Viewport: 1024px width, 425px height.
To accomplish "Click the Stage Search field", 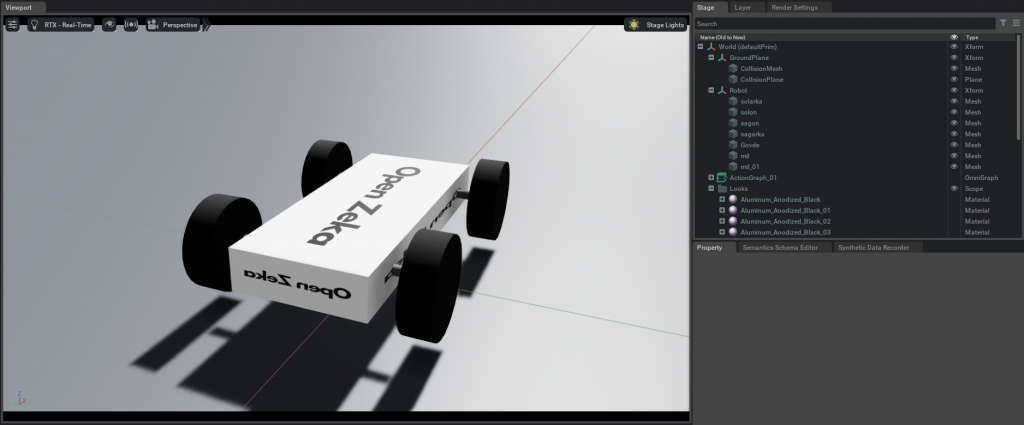I will (x=845, y=24).
